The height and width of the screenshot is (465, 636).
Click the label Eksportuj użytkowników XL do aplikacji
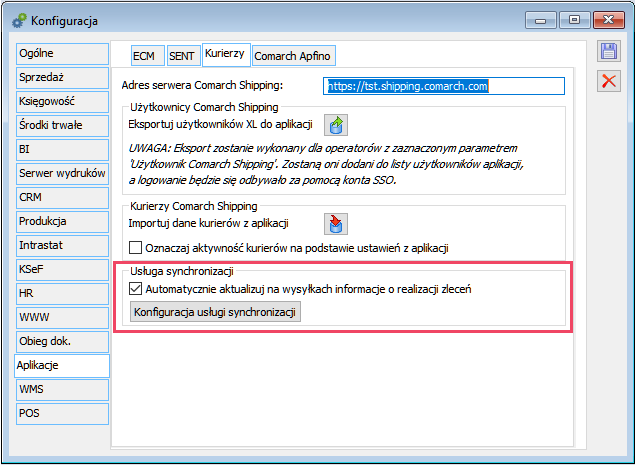220,124
